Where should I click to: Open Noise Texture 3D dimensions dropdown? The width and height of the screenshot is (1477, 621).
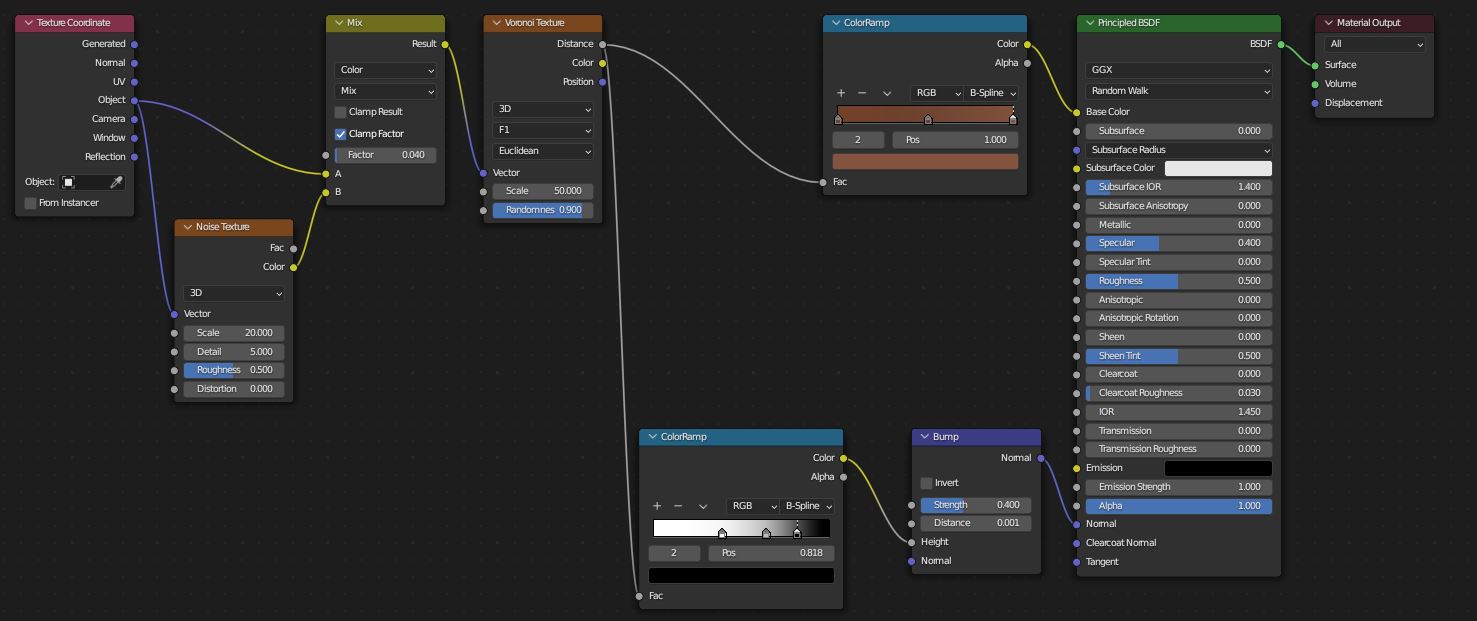[234, 293]
